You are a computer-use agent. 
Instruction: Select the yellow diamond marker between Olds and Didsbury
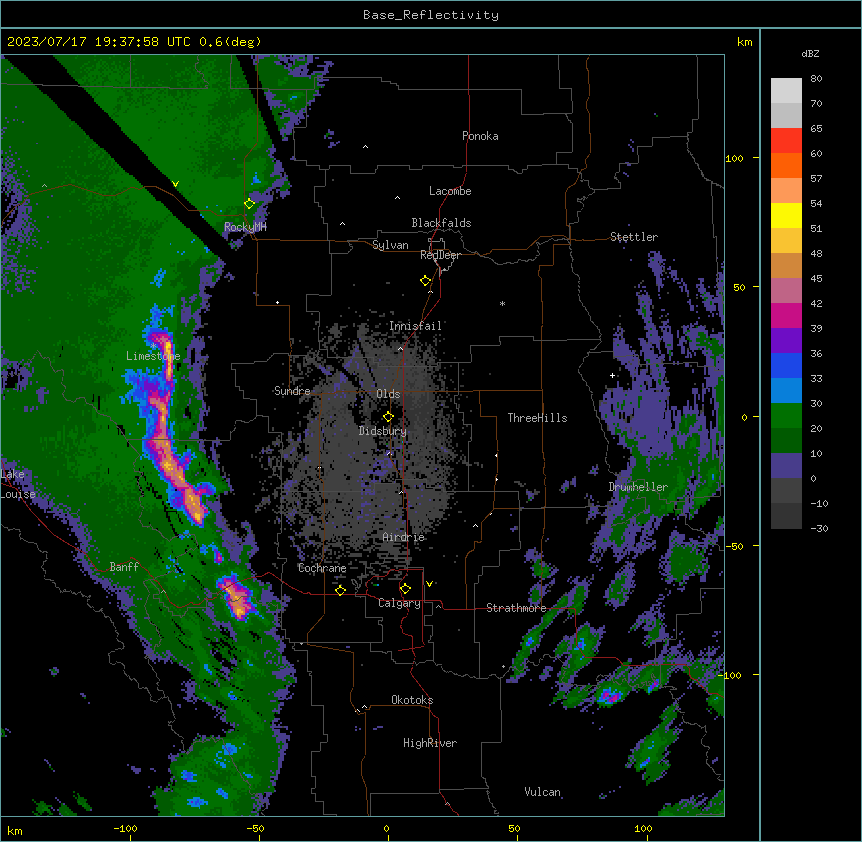(388, 417)
